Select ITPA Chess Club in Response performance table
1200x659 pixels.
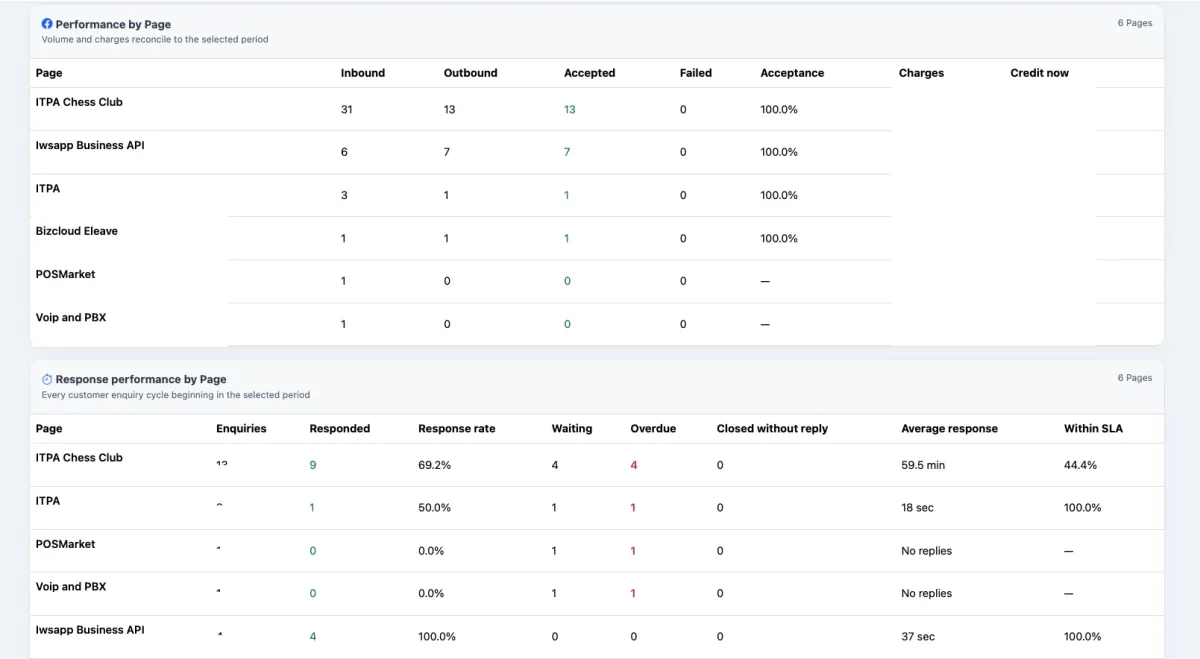pos(79,458)
